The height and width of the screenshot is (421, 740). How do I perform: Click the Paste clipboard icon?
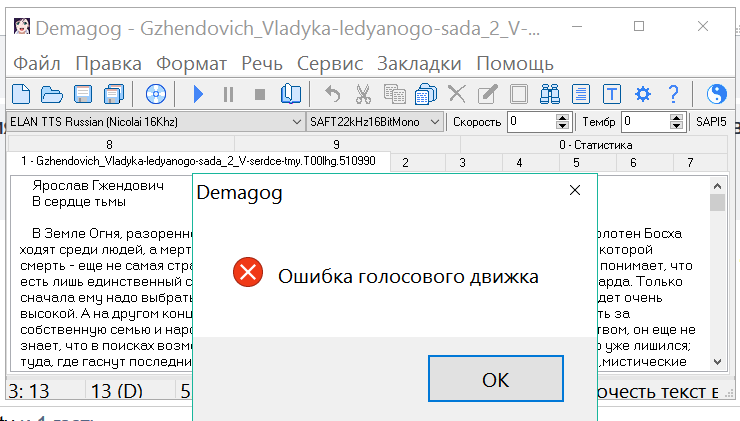(426, 94)
